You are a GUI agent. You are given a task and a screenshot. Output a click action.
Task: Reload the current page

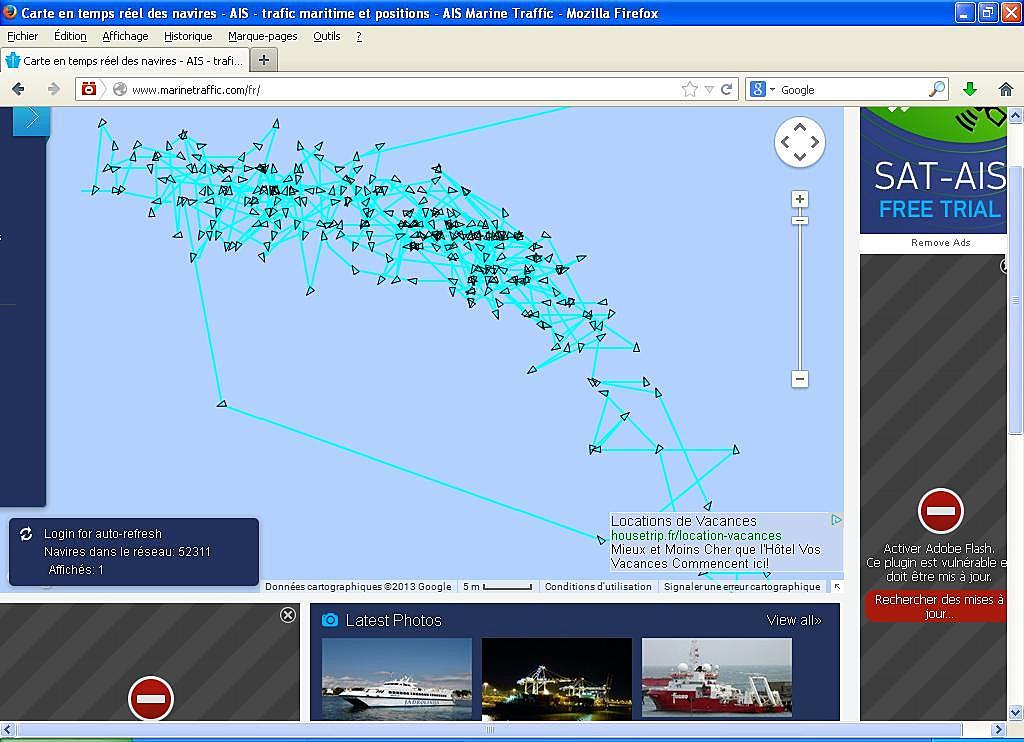pos(726,89)
